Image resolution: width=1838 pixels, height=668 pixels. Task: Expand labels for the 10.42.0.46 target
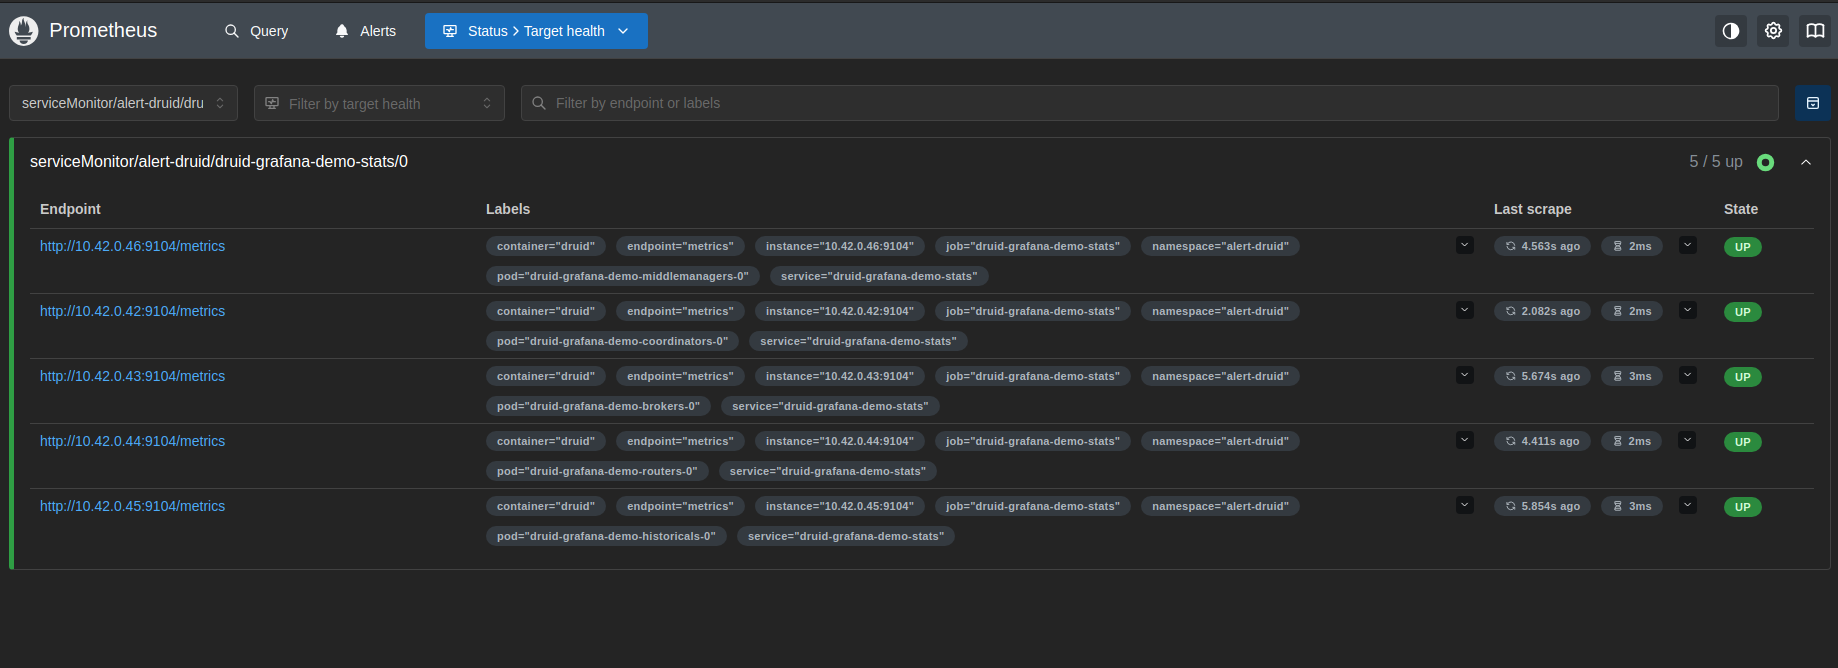coord(1465,245)
